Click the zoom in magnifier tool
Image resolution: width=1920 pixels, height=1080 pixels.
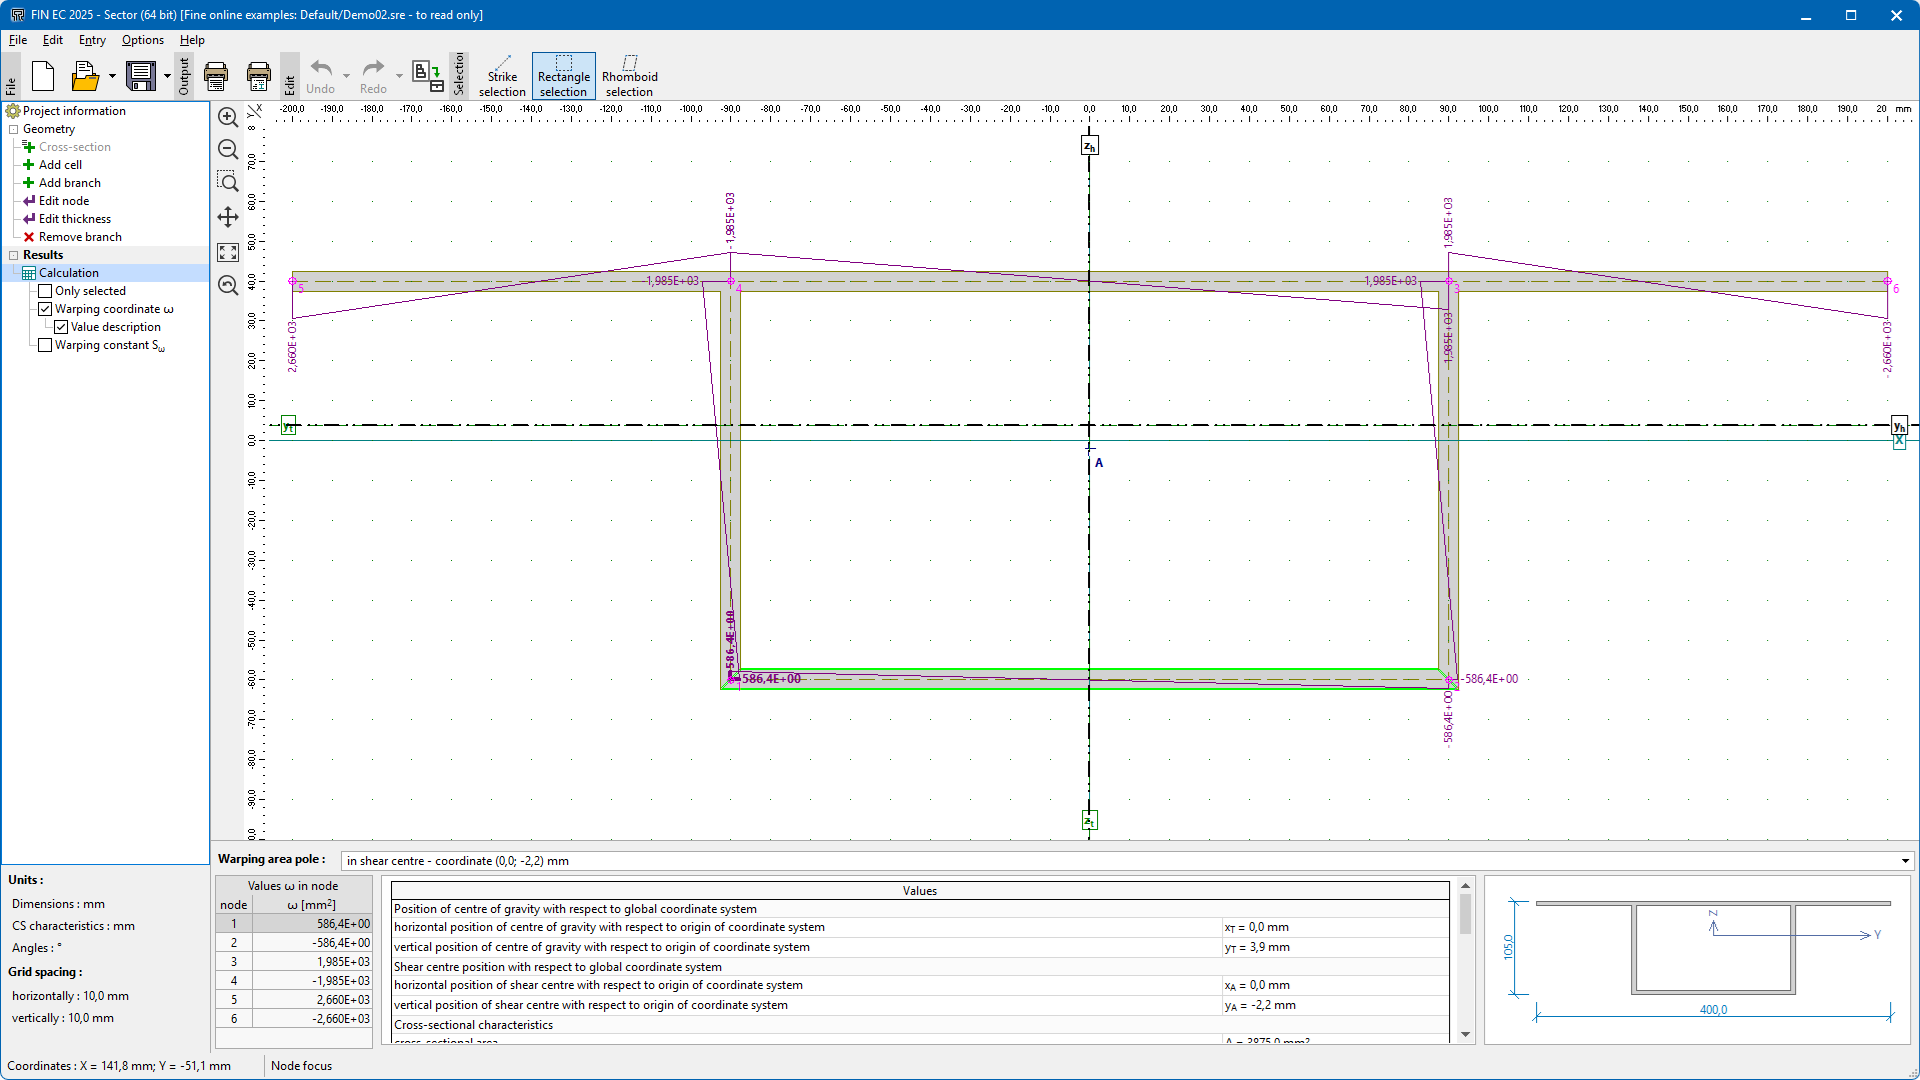point(228,118)
